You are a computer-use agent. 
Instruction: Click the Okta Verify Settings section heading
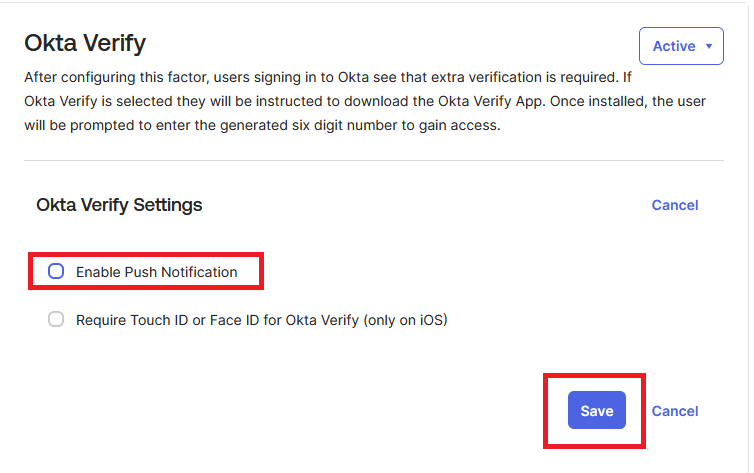(119, 205)
